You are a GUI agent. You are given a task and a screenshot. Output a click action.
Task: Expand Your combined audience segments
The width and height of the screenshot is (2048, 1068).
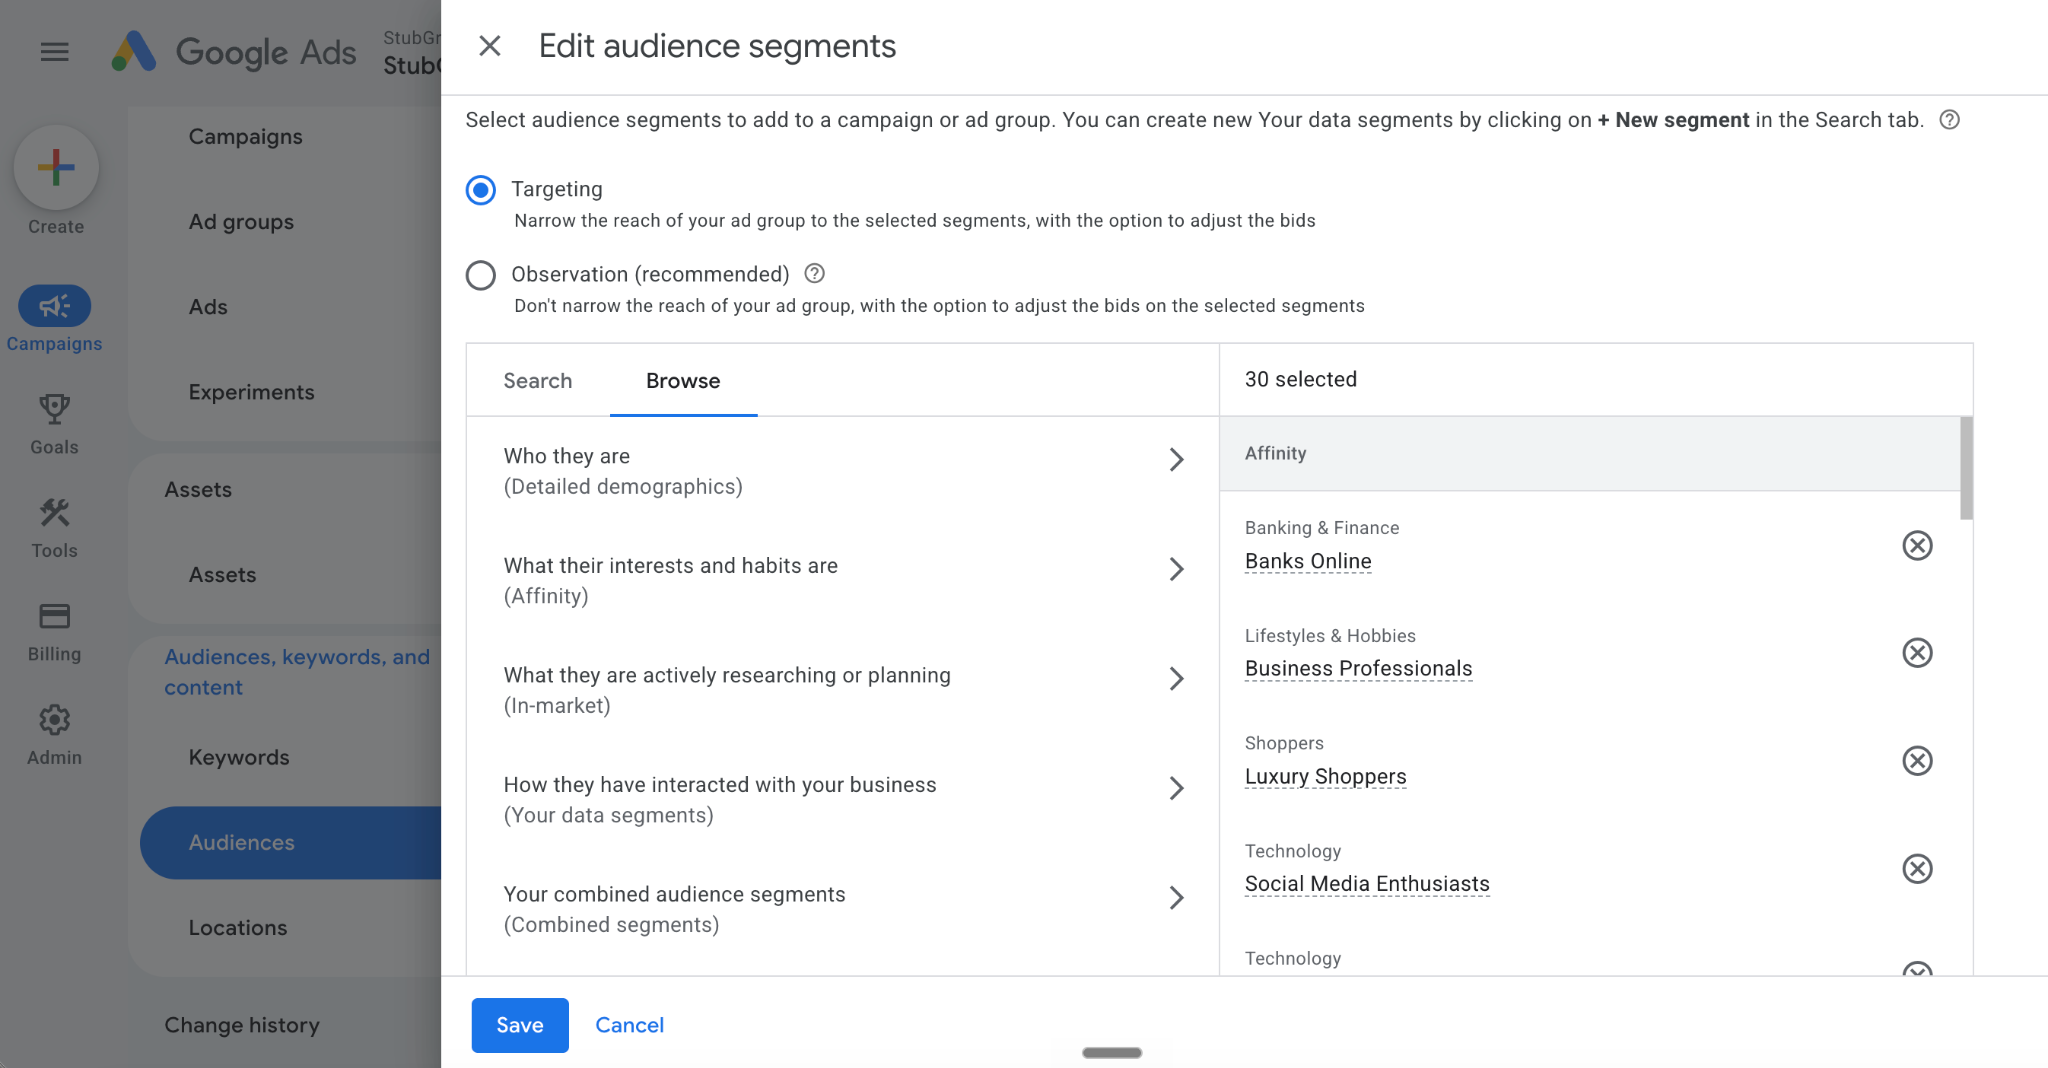[x=843, y=909]
